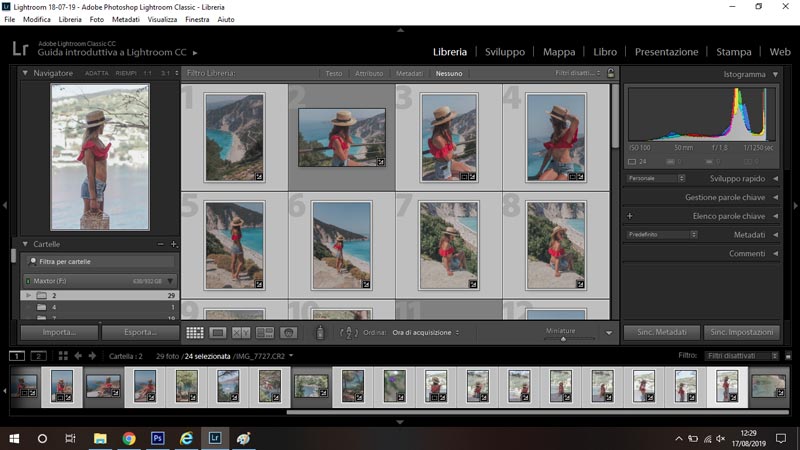Click Sinc. Metadati button
The image size is (800, 450).
[662, 332]
